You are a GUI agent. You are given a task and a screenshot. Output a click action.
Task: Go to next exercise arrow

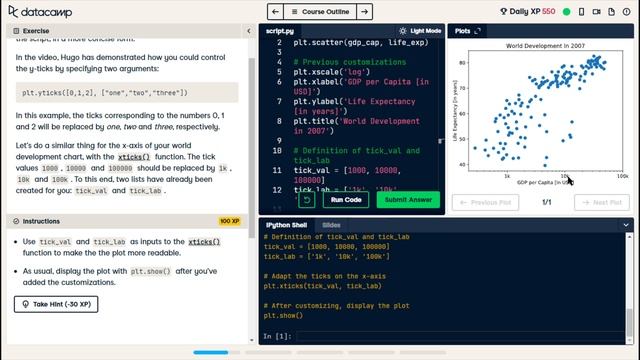tap(364, 12)
